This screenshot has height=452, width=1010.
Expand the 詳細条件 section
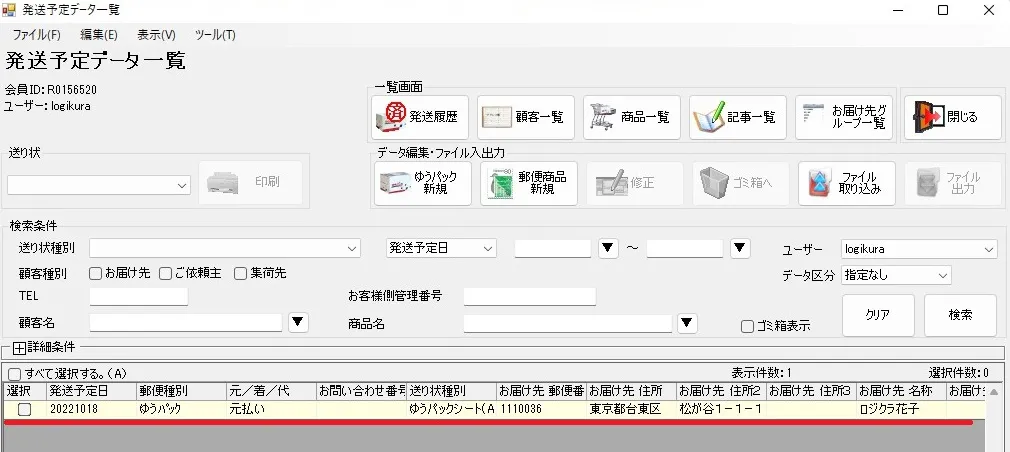(x=19, y=348)
